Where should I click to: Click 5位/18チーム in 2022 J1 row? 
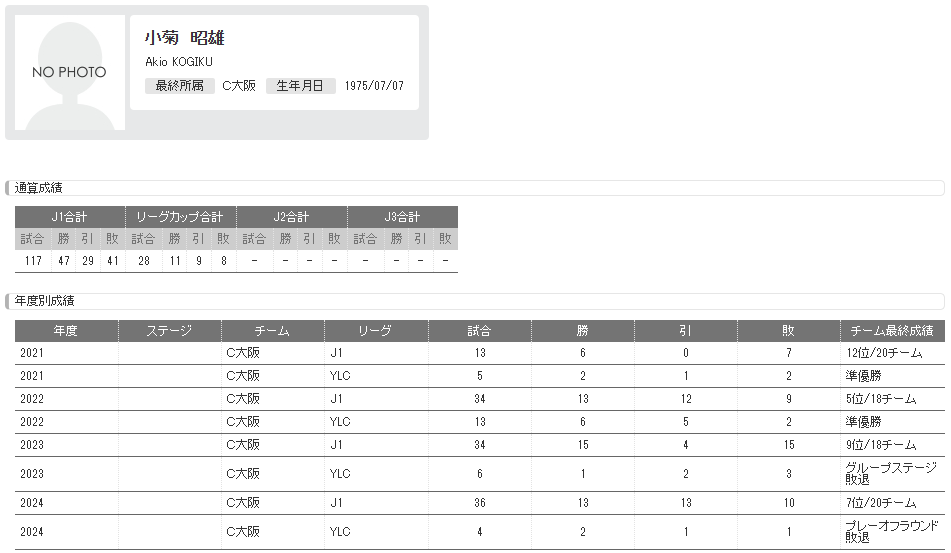coord(881,399)
